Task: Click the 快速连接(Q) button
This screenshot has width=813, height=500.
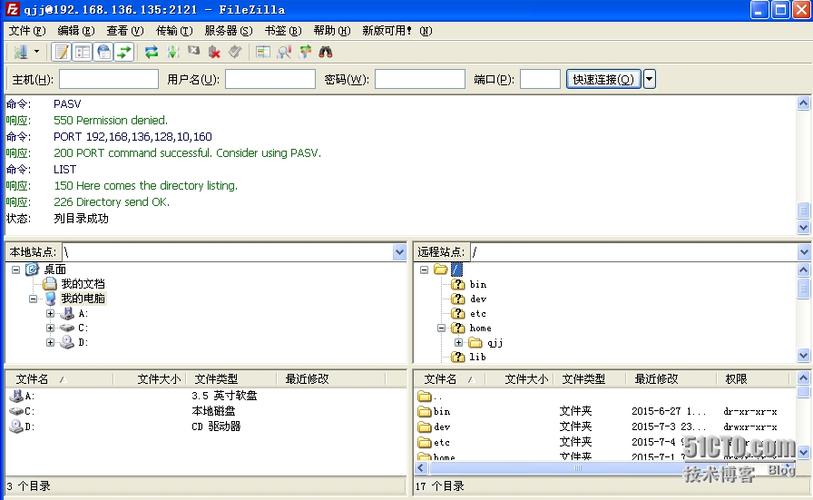Action: click(604, 79)
